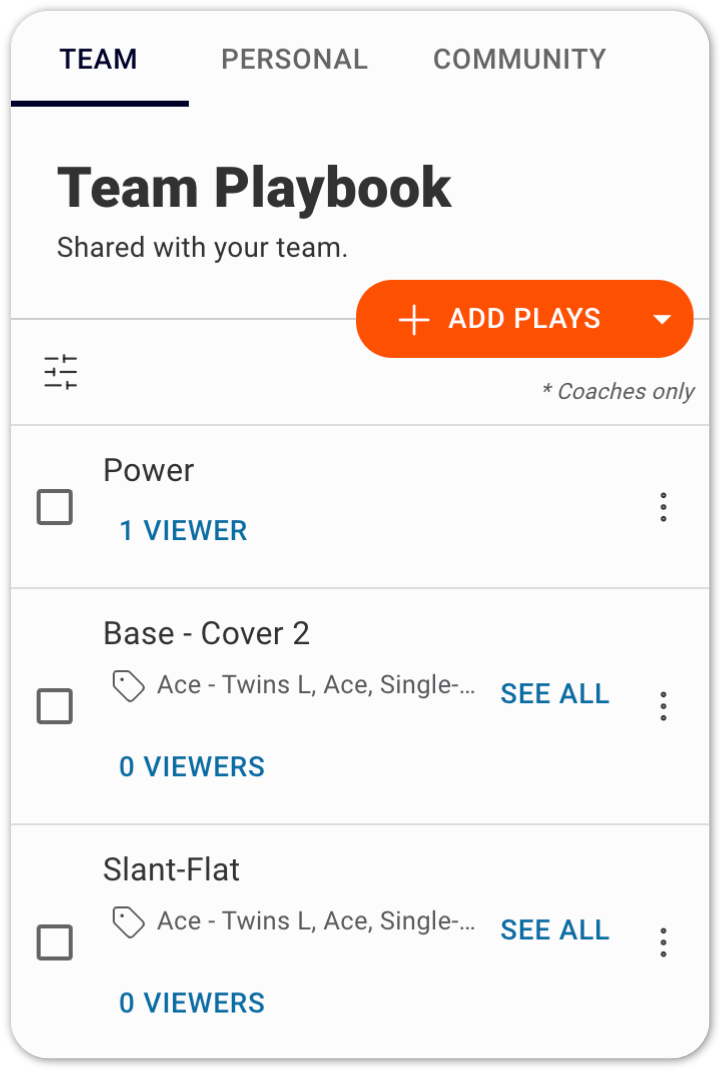Open the kebab menu for Power play
723x1072 pixels.
click(x=663, y=507)
